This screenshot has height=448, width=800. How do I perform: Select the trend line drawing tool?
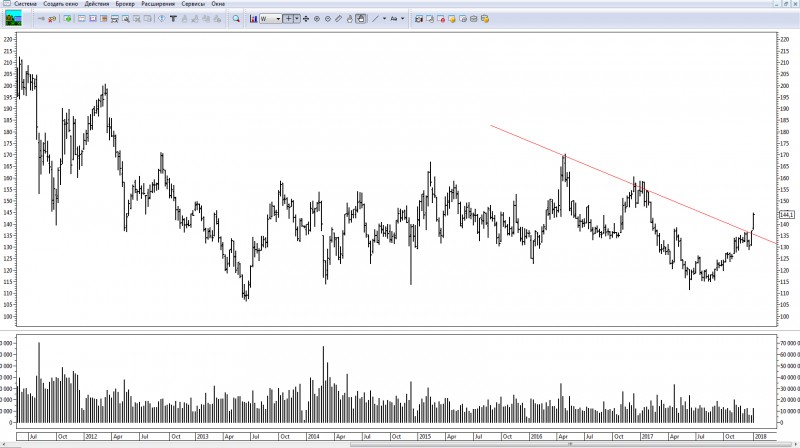375,19
